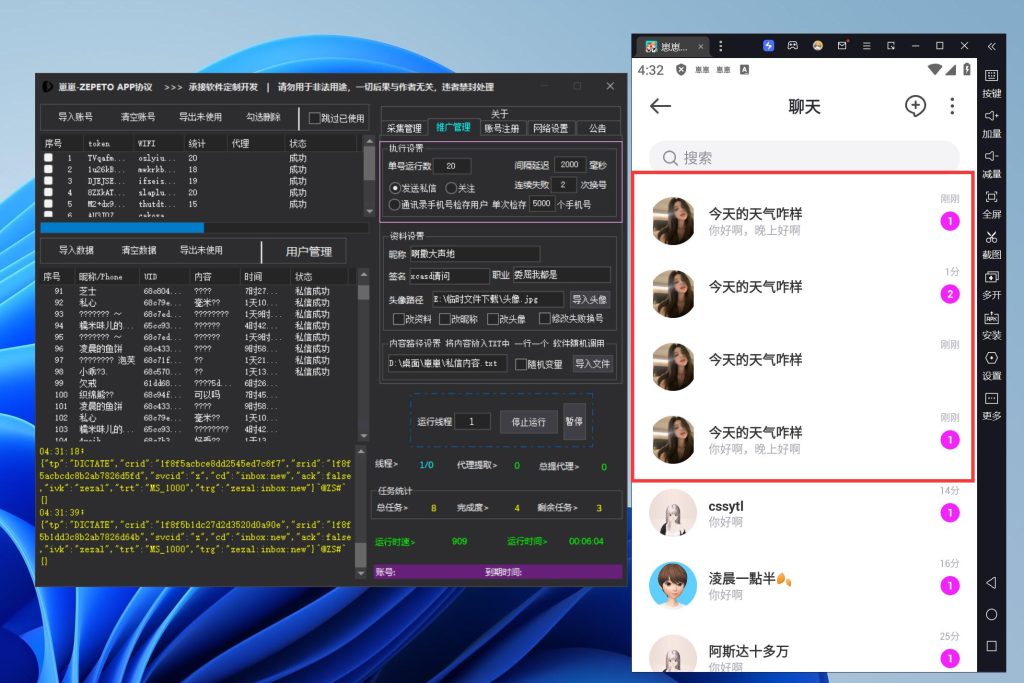Enable the 跳过已使用 checkbox
Screen dimensions: 1024x683
pyautogui.click(x=314, y=118)
